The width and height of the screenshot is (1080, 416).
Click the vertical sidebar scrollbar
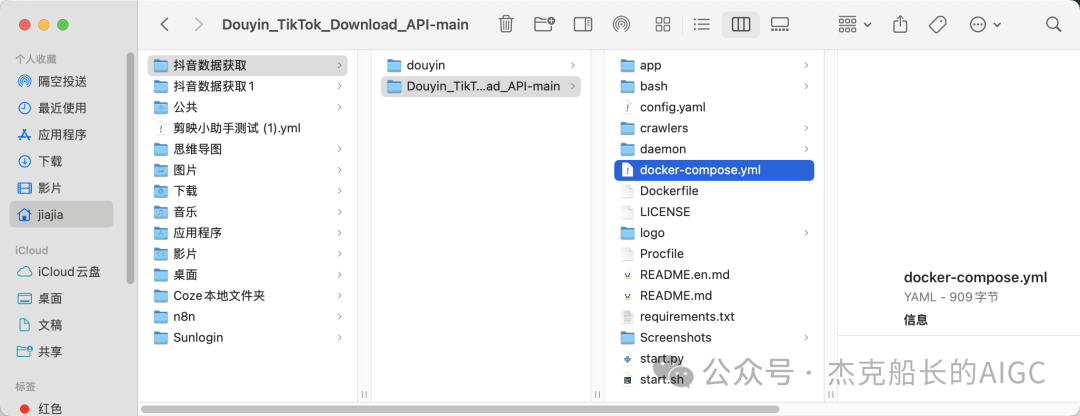pyautogui.click(x=130, y=168)
